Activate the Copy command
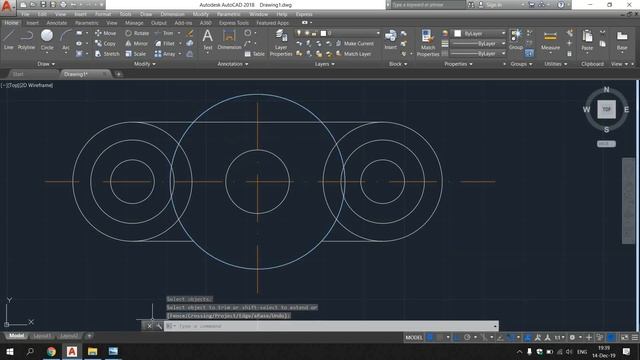Viewport: 640px width, 360px height. point(105,43)
